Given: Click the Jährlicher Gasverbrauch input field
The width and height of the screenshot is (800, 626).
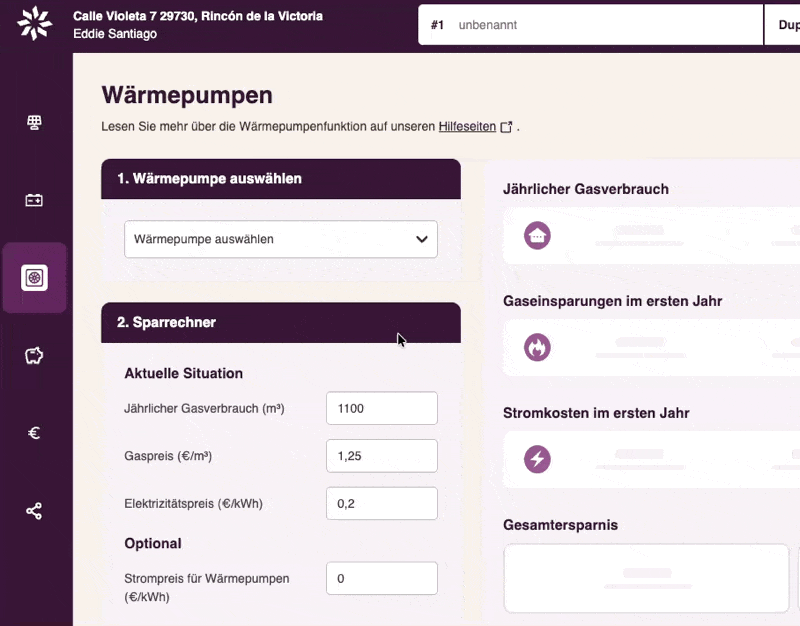Looking at the screenshot, I should [x=382, y=408].
